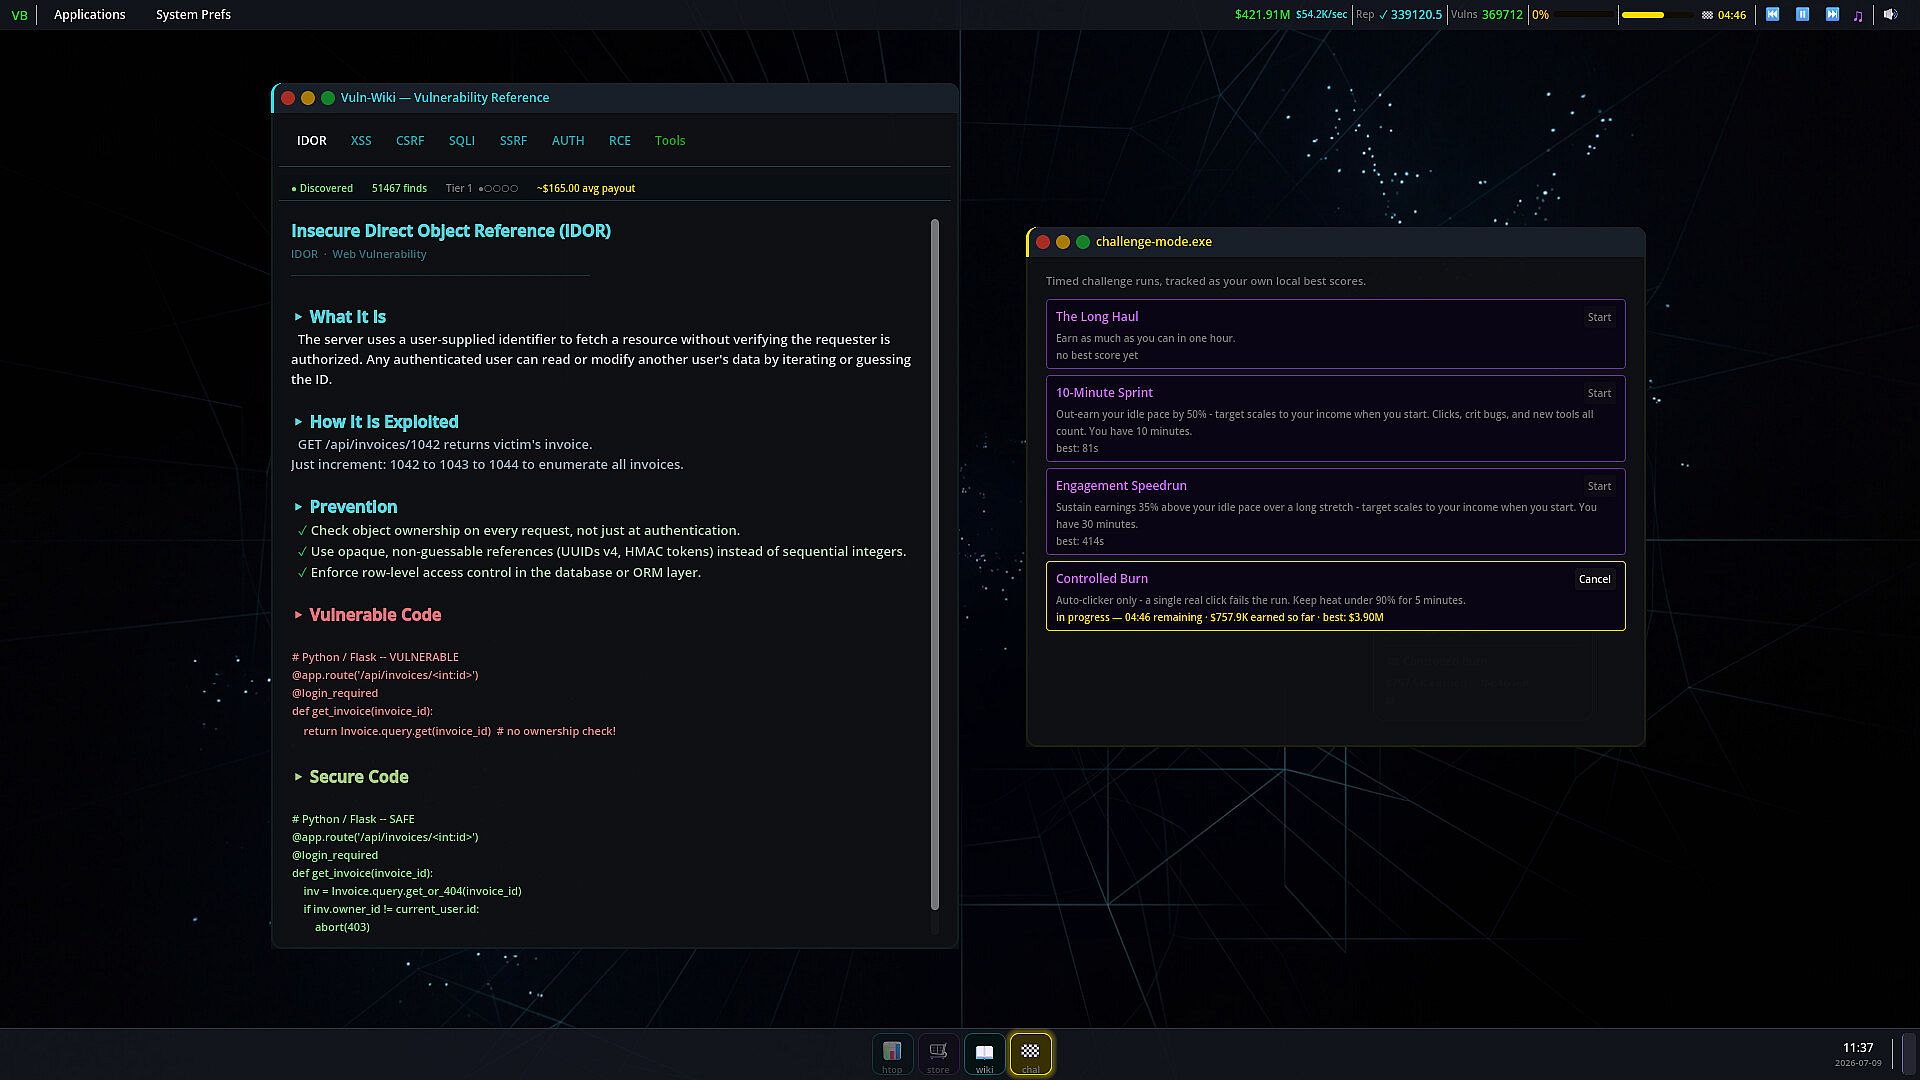Viewport: 1920px width, 1080px height.
Task: Minimize the Vuln-Wiki window
Action: pos(308,98)
